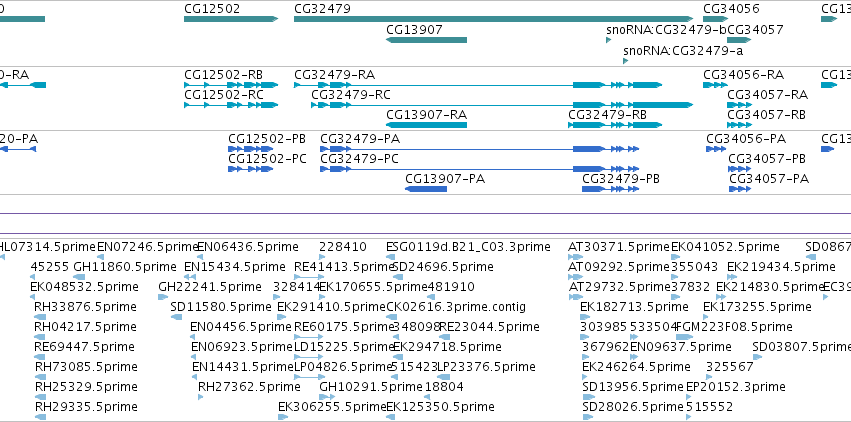Click EST RH04217.5prime label
The width and height of the screenshot is (851, 422).
coord(85,327)
